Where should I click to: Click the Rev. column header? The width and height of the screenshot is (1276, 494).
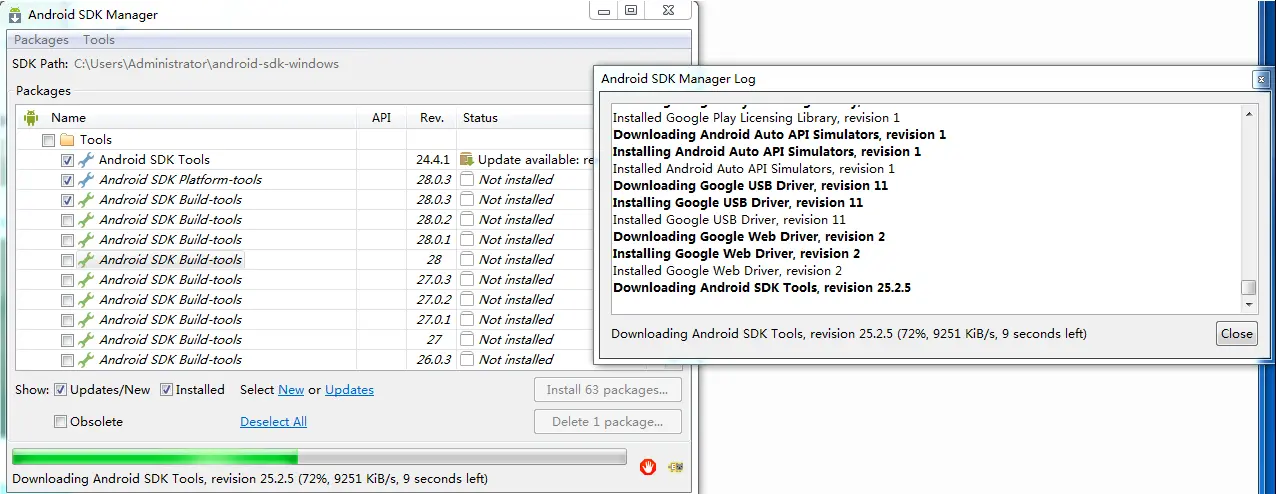tap(432, 118)
